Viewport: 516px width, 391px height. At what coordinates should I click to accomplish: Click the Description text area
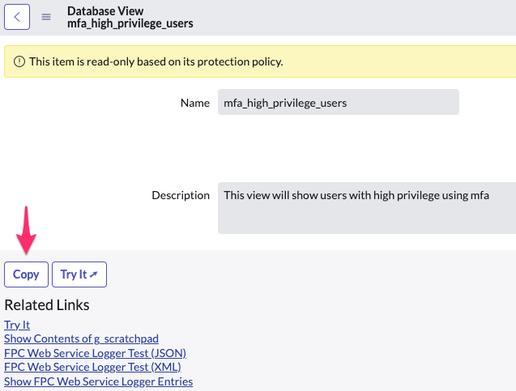(x=367, y=208)
